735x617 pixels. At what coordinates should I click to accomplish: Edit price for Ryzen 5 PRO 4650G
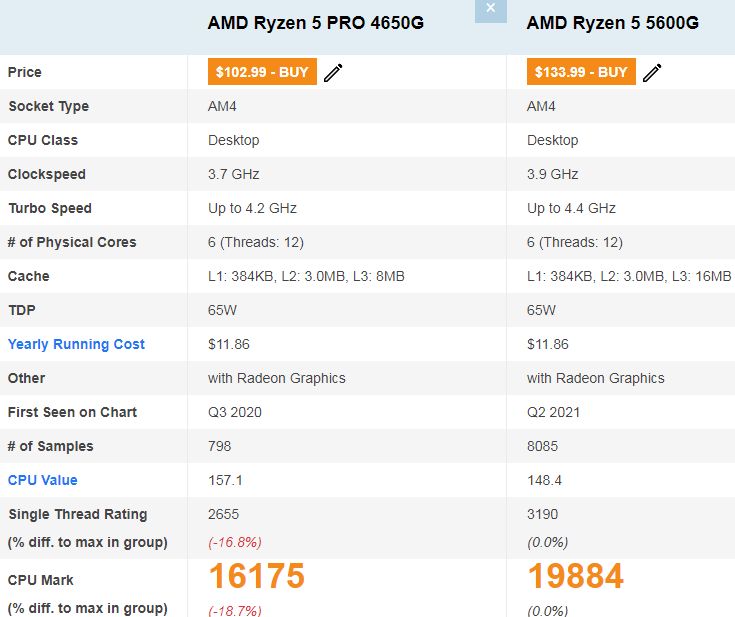coord(333,73)
